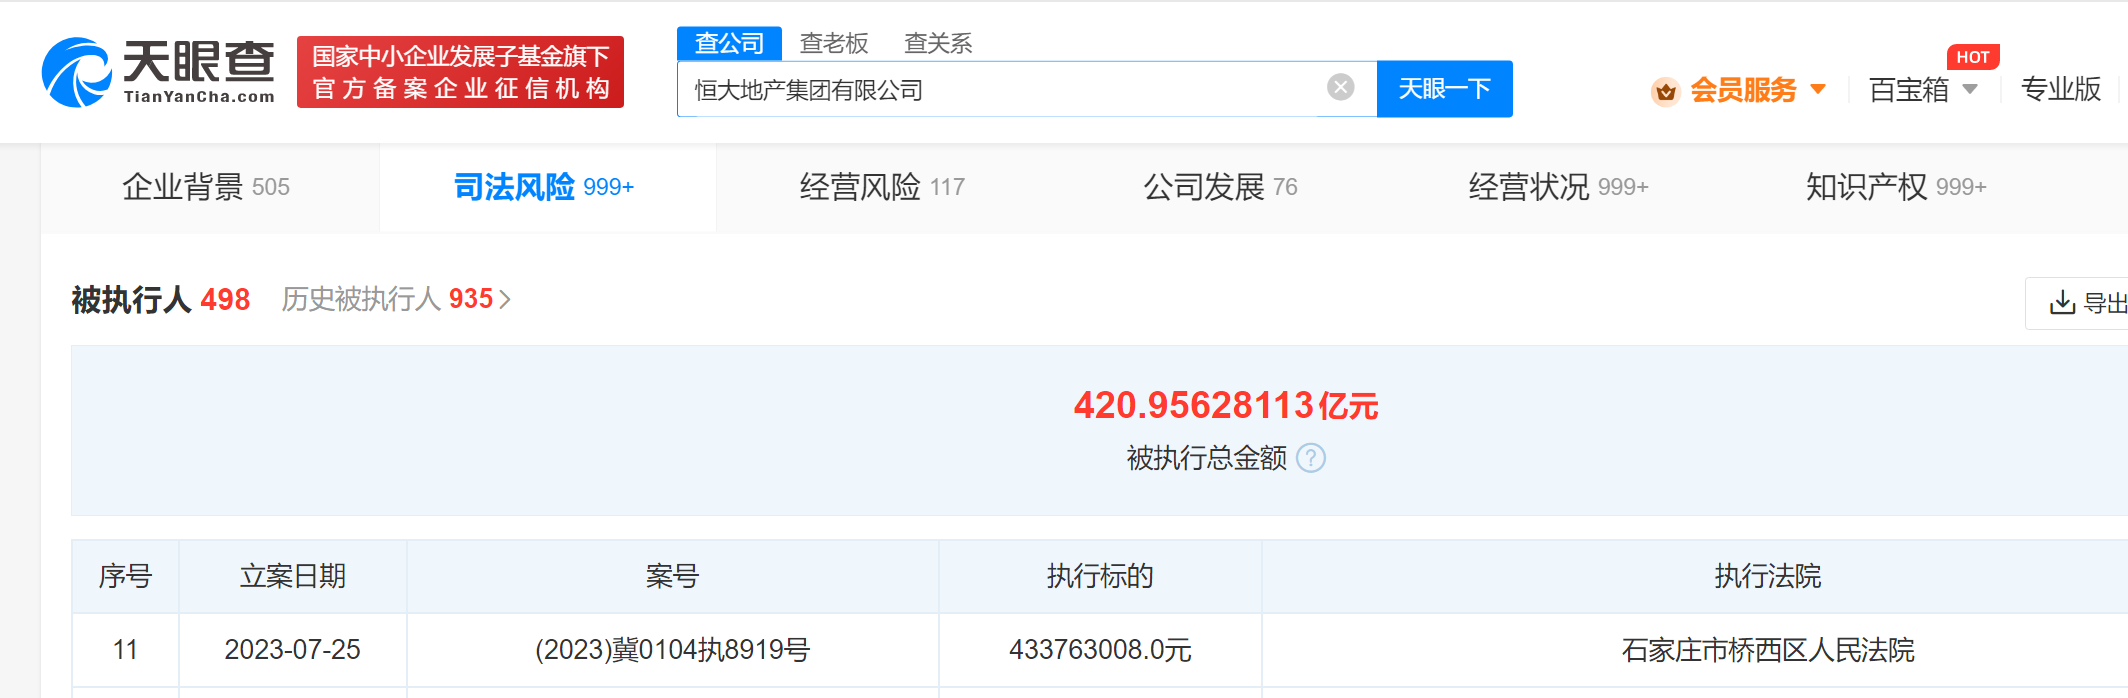Click the red 国家中小企业发展子基金旗下 banner
The image size is (2128, 698).
point(460,72)
